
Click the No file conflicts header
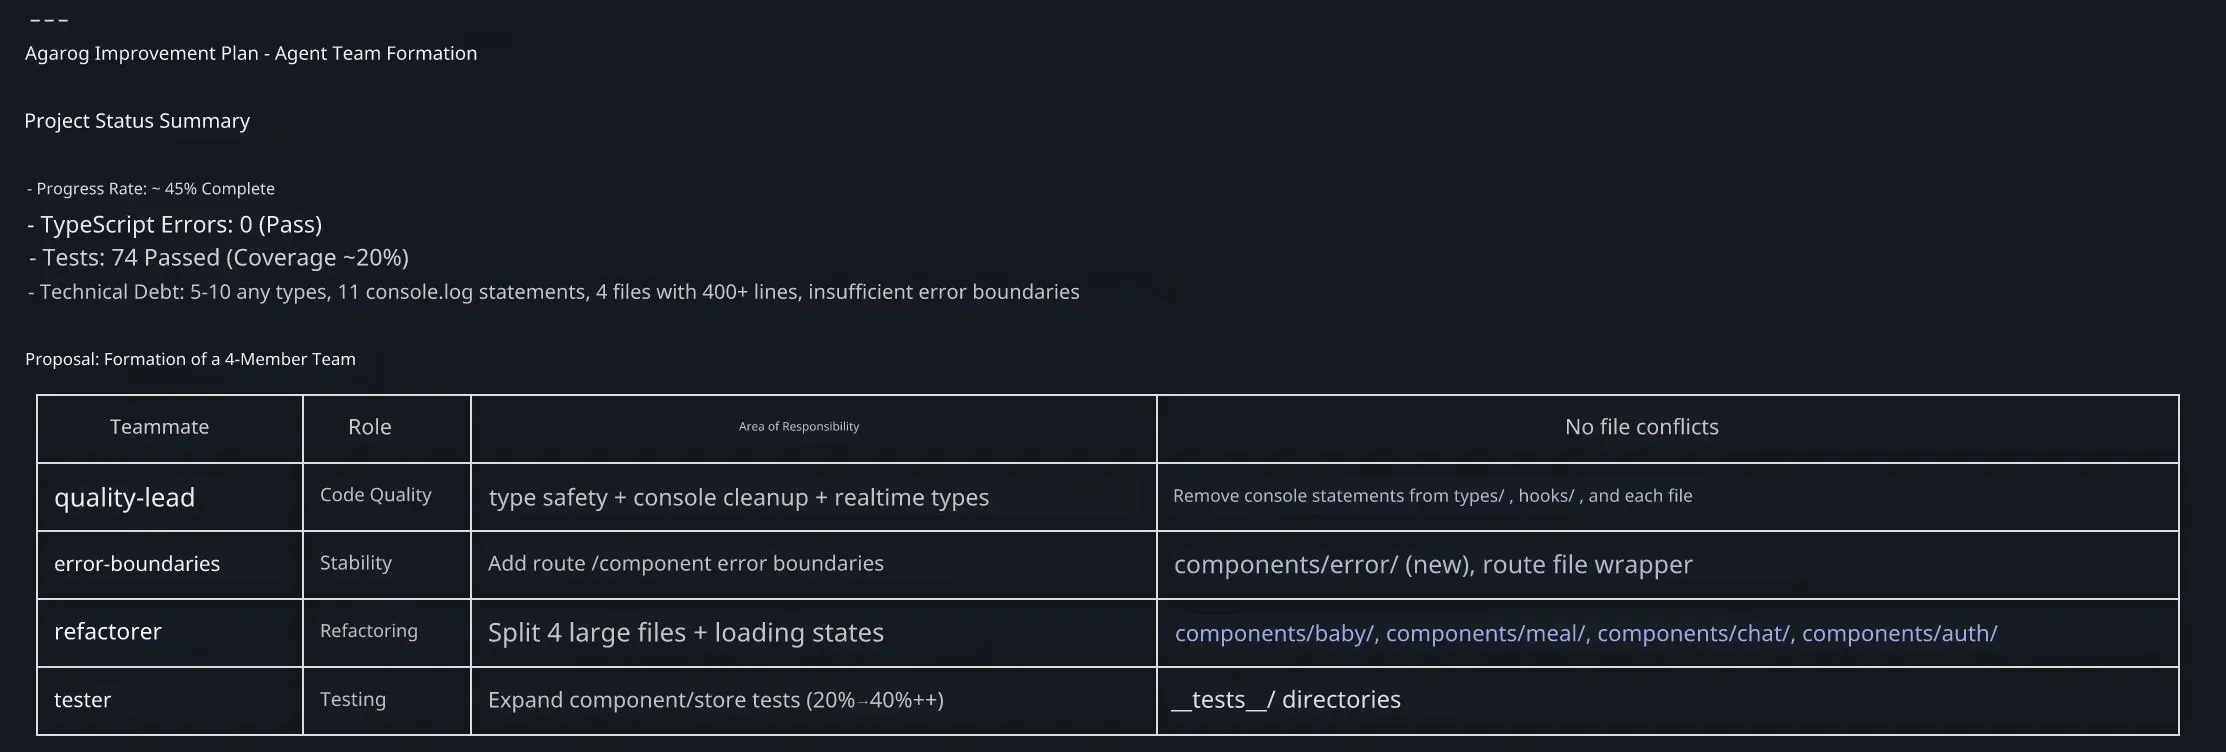coord(1641,427)
